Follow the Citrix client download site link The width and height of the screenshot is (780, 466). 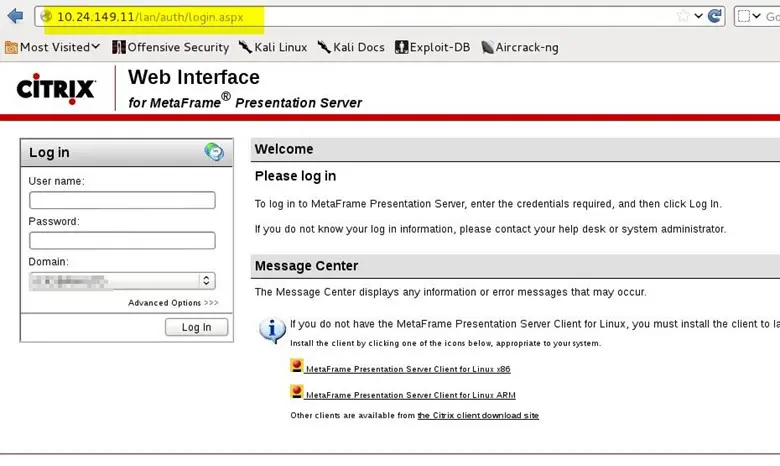pos(478,415)
